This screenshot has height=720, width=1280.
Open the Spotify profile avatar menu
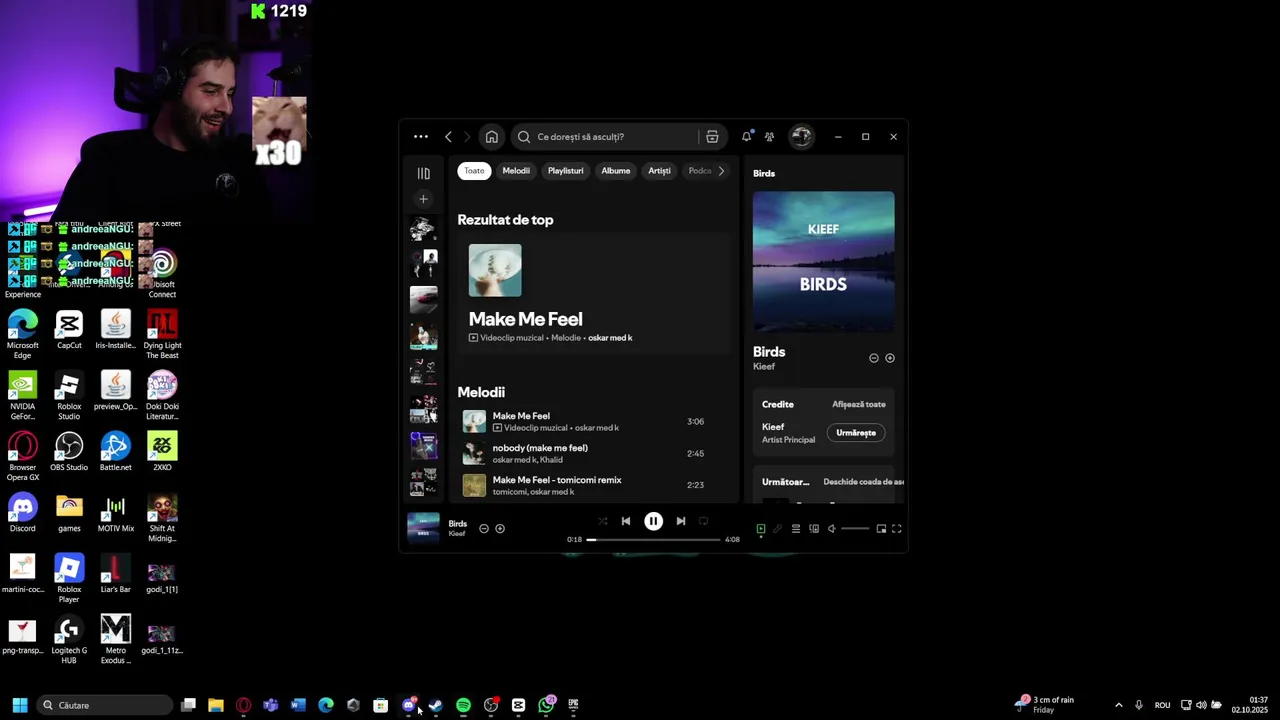(801, 137)
